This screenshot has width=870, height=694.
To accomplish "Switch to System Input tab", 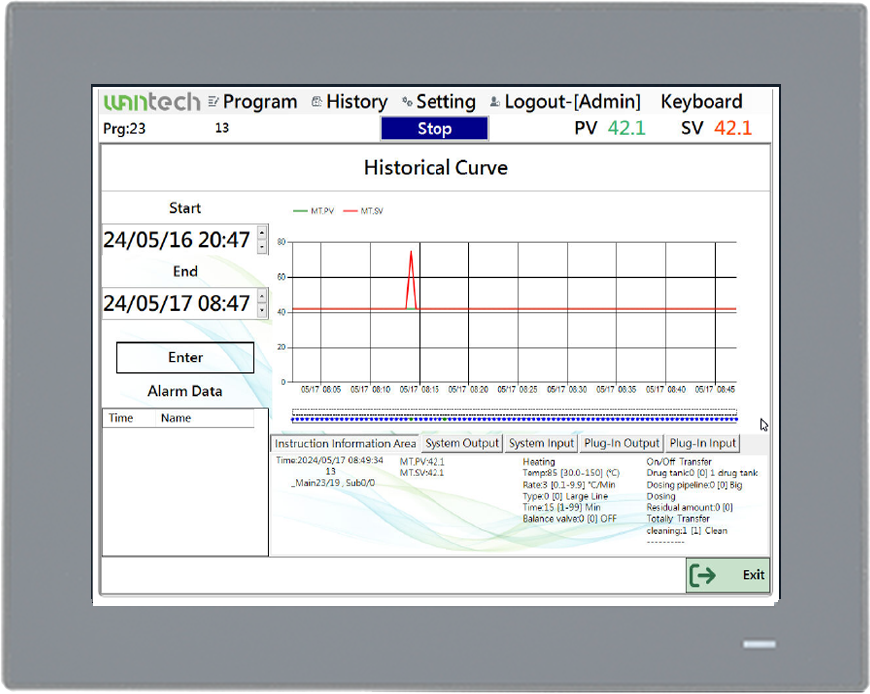I will pyautogui.click(x=541, y=443).
